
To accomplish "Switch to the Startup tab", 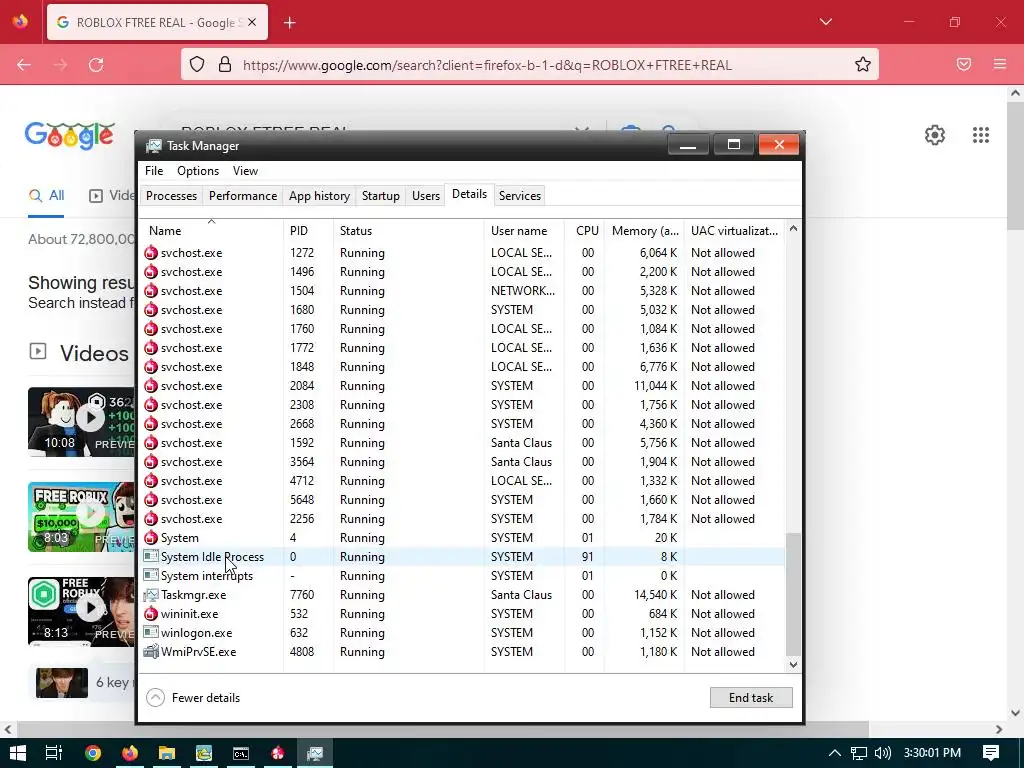I will click(381, 196).
